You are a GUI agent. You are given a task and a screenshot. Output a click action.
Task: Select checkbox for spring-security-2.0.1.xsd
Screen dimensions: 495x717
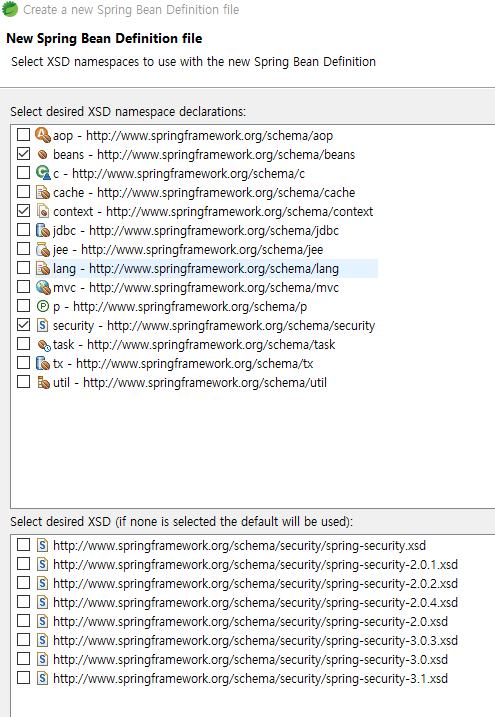(23, 564)
